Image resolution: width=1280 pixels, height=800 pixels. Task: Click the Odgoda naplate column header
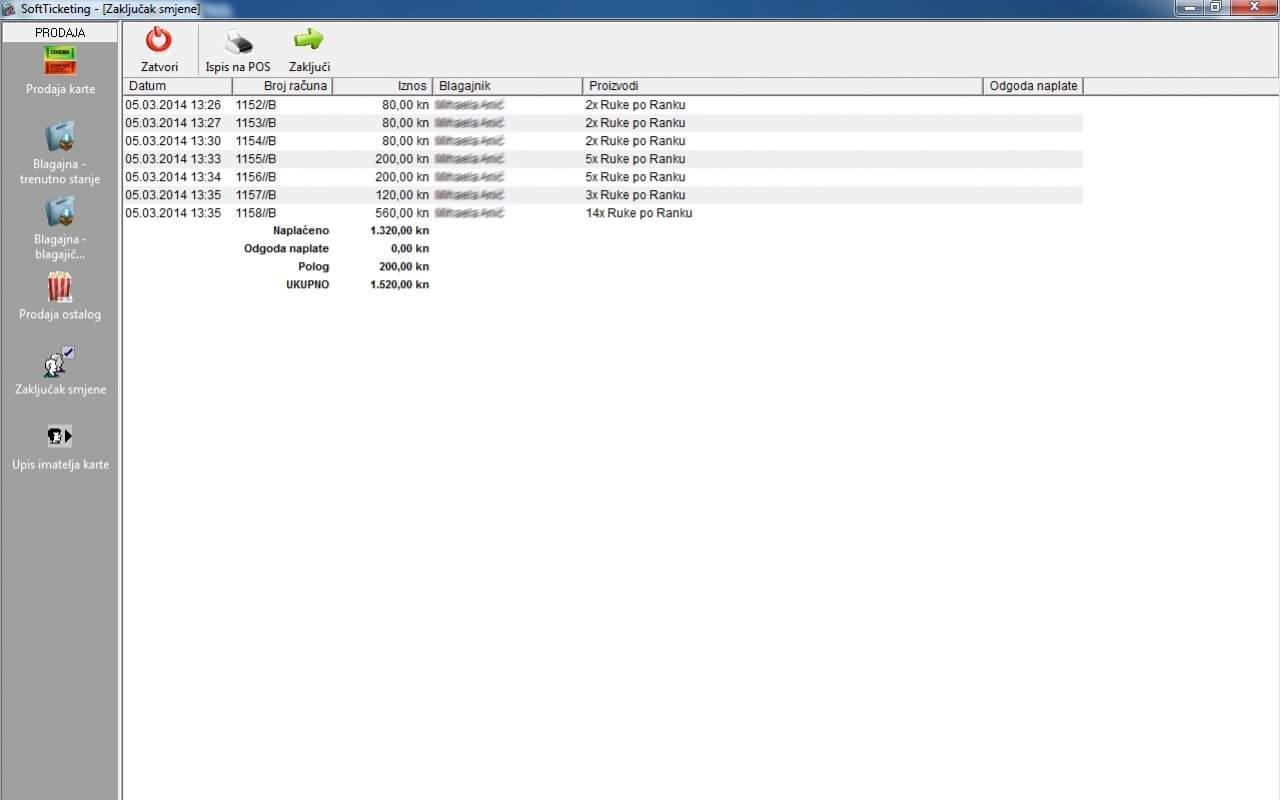coord(1033,86)
